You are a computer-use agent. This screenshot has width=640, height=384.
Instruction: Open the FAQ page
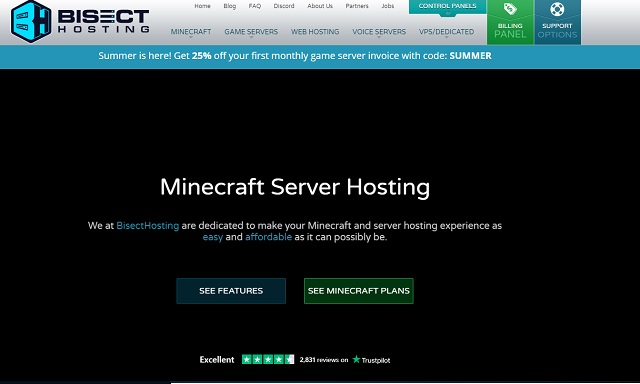coord(255,6)
